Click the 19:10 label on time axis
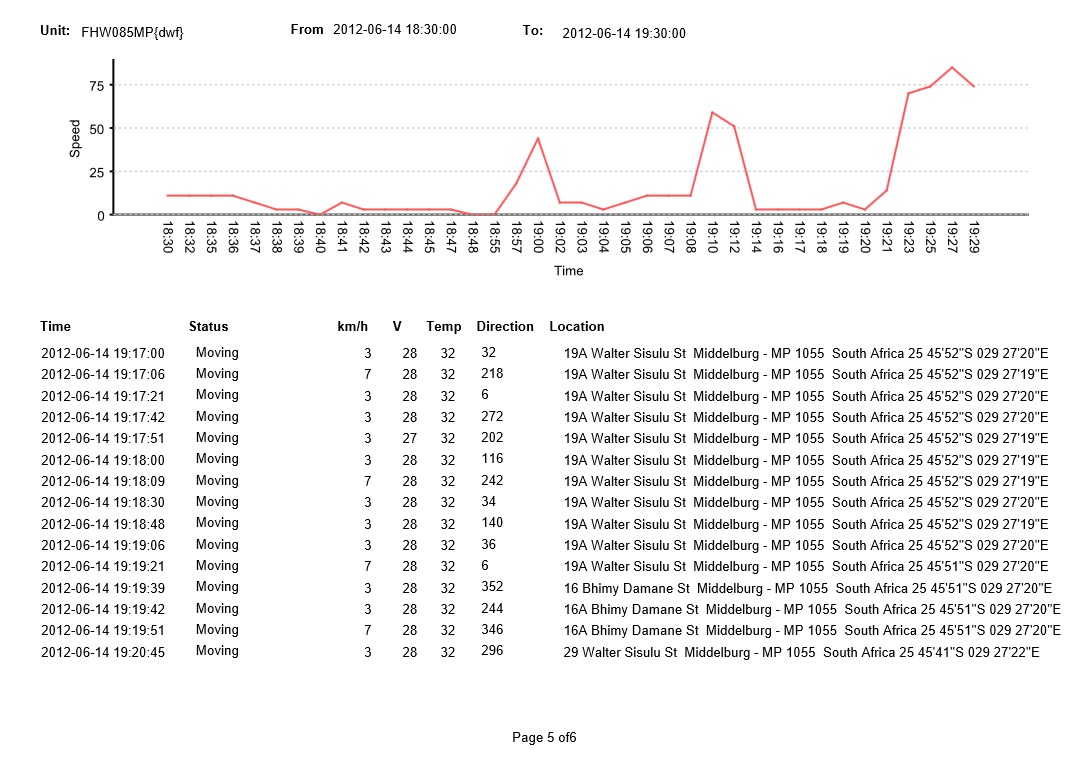This screenshot has width=1072, height=765. (713, 237)
